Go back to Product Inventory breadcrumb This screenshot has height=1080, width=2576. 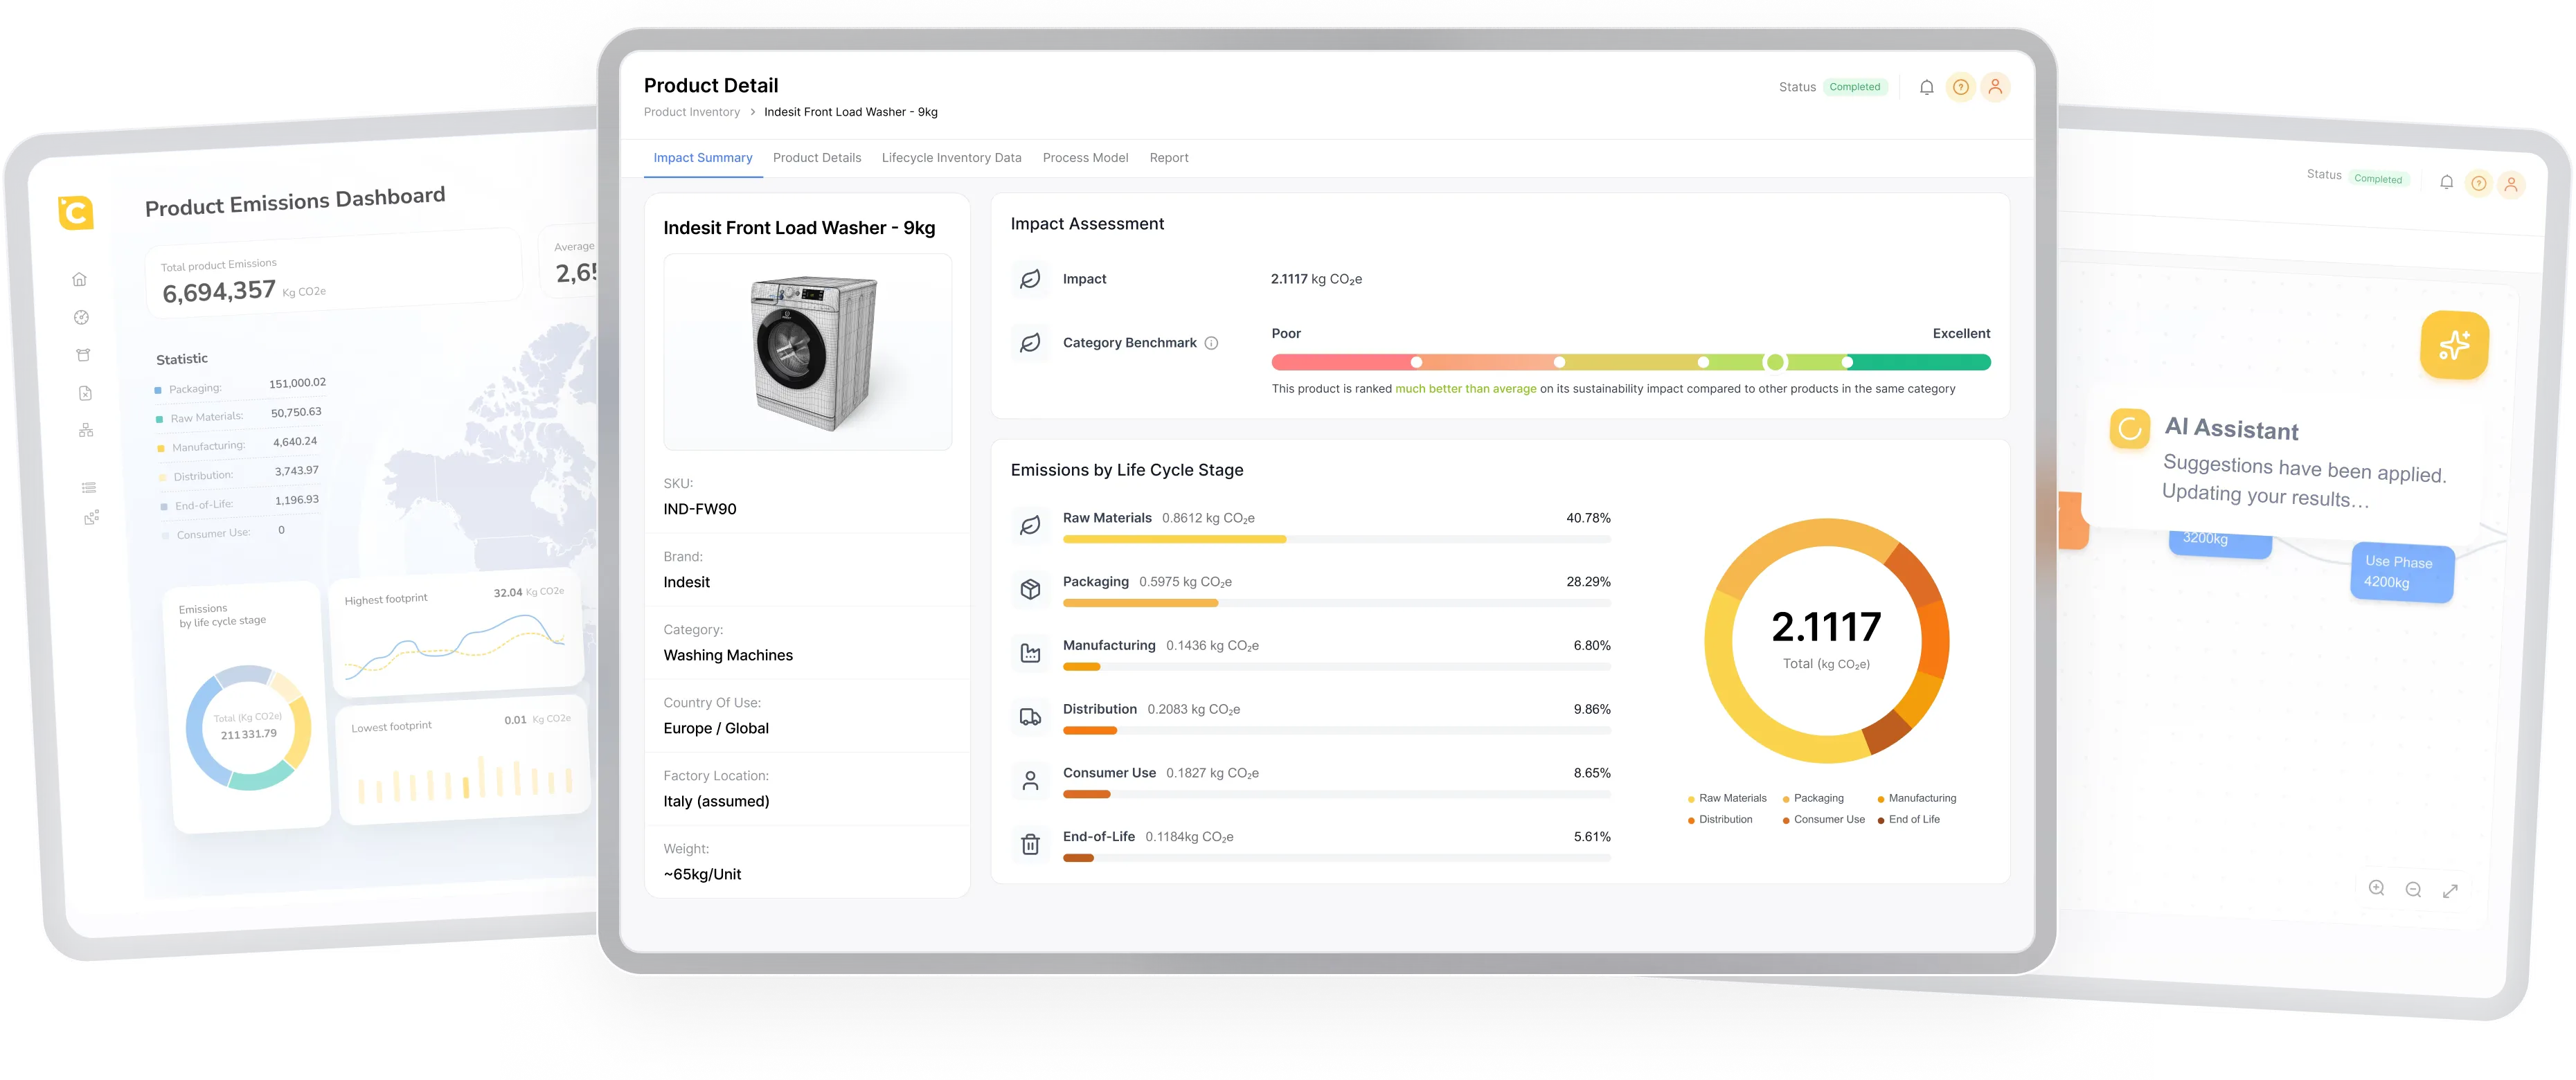692,112
